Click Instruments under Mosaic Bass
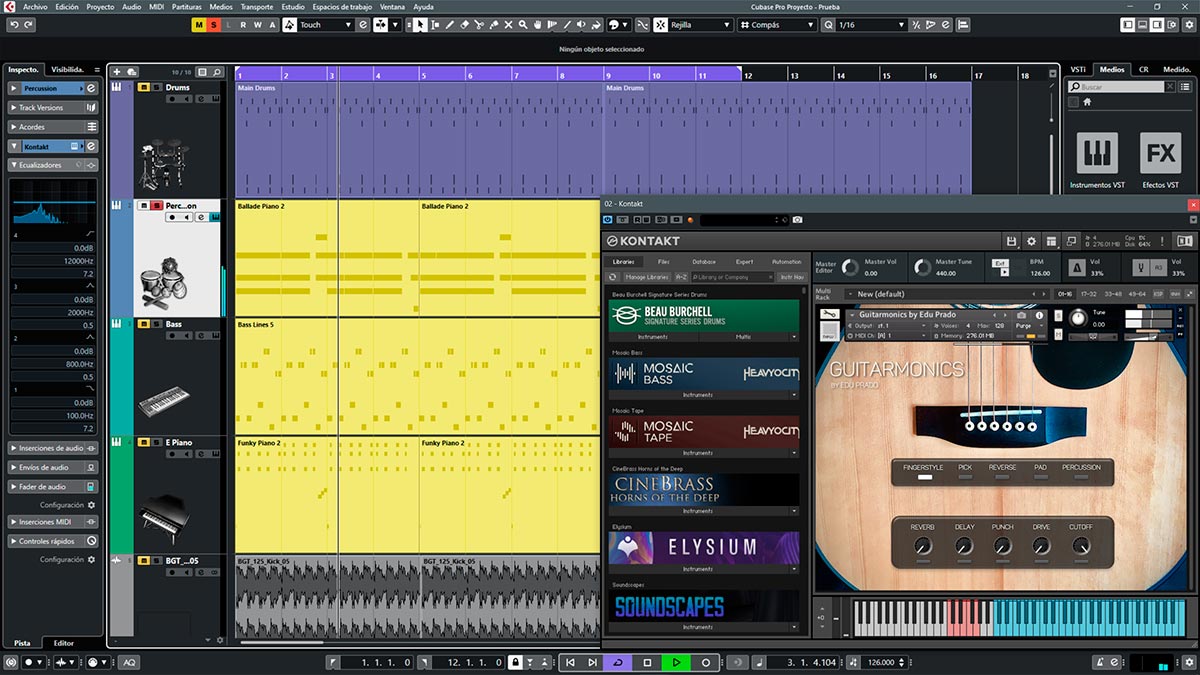Image resolution: width=1200 pixels, height=675 pixels. 698,395
